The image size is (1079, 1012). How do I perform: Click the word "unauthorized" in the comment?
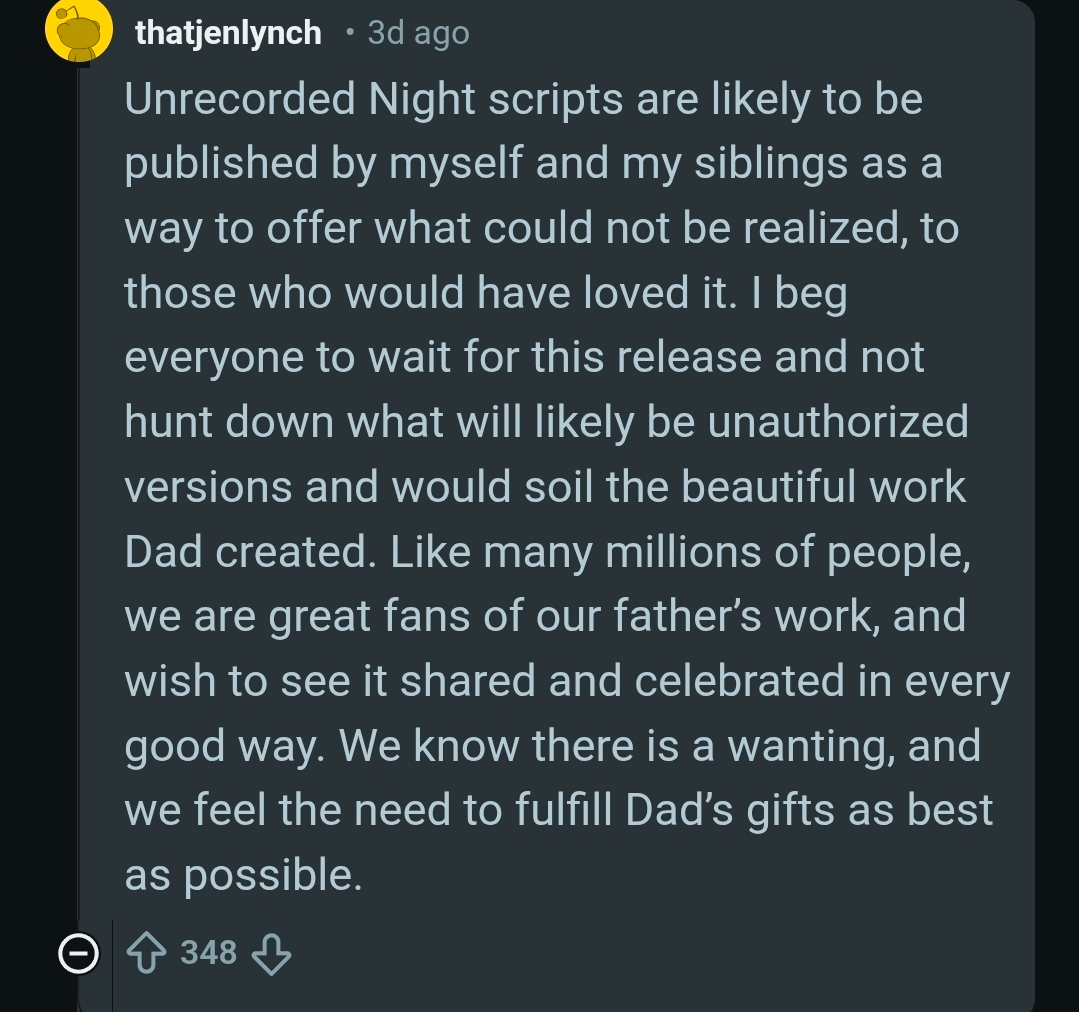(x=838, y=421)
